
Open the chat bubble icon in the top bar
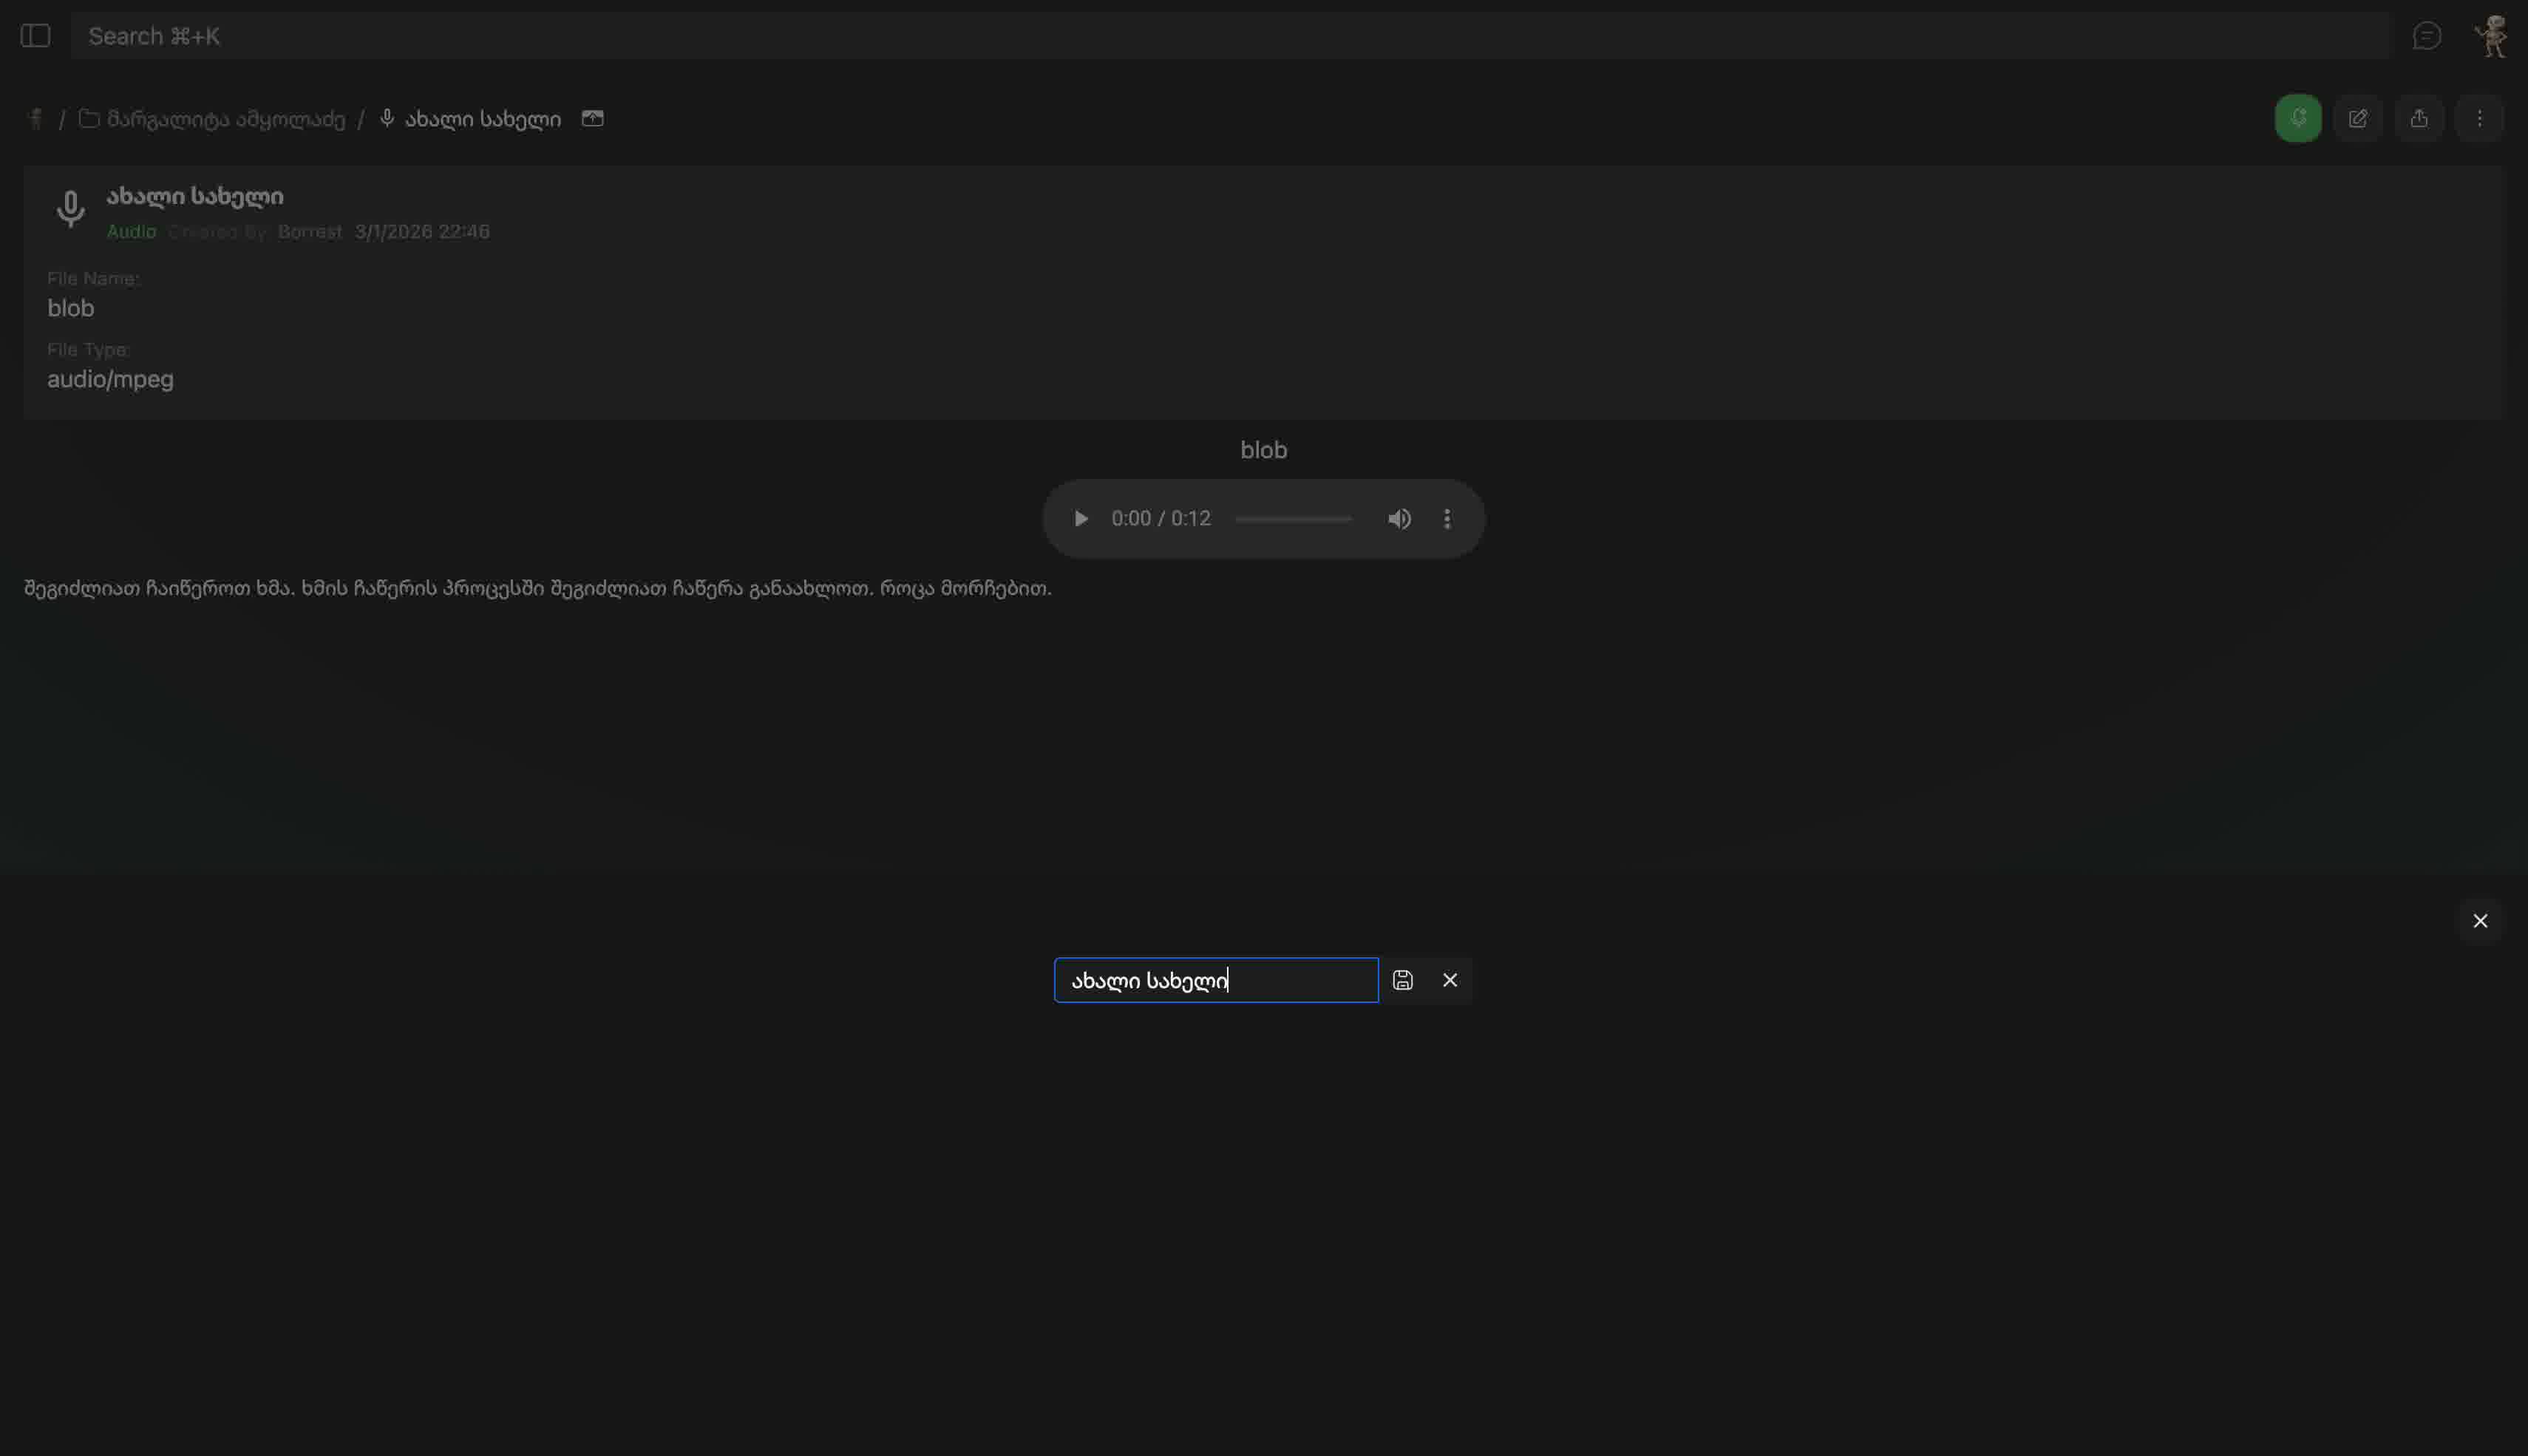pos(2427,36)
